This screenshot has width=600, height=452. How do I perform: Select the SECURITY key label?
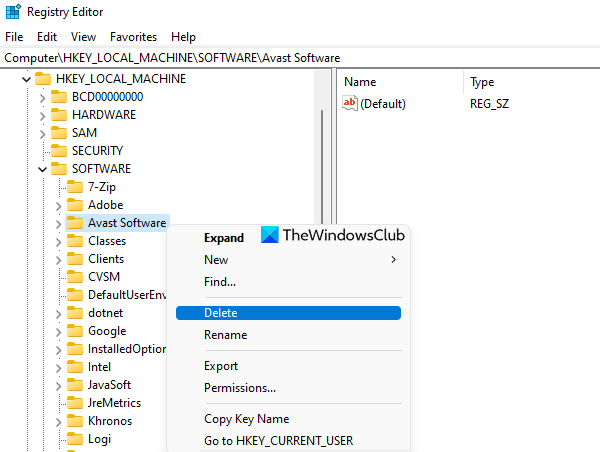[98, 151]
